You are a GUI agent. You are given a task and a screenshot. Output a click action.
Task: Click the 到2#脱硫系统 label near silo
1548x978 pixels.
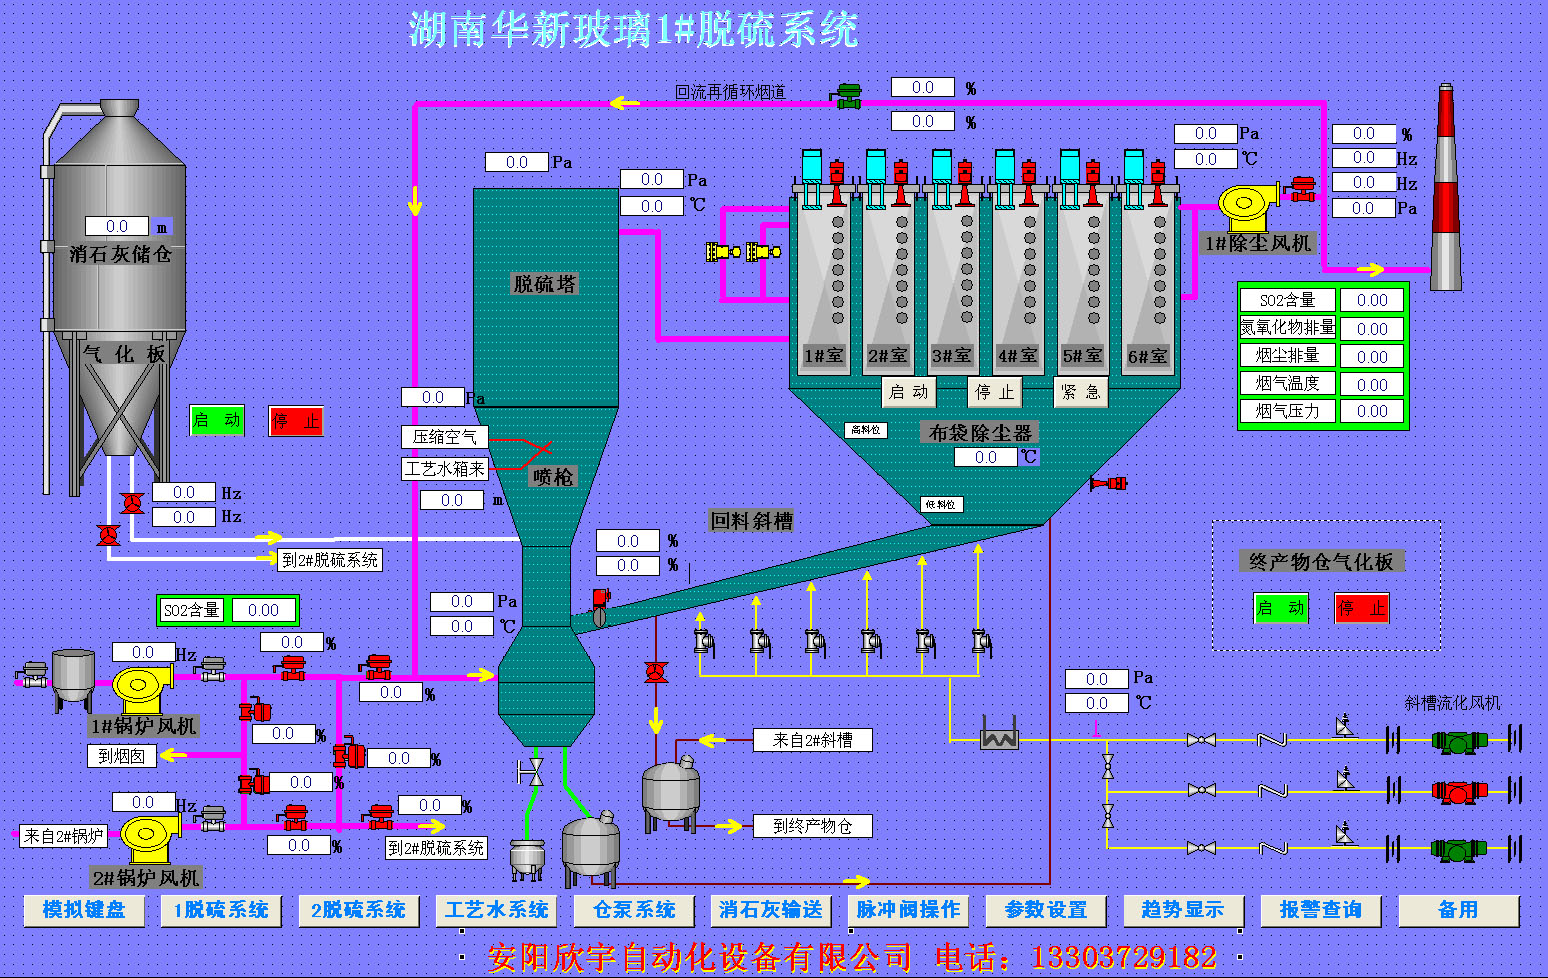[x=330, y=560]
